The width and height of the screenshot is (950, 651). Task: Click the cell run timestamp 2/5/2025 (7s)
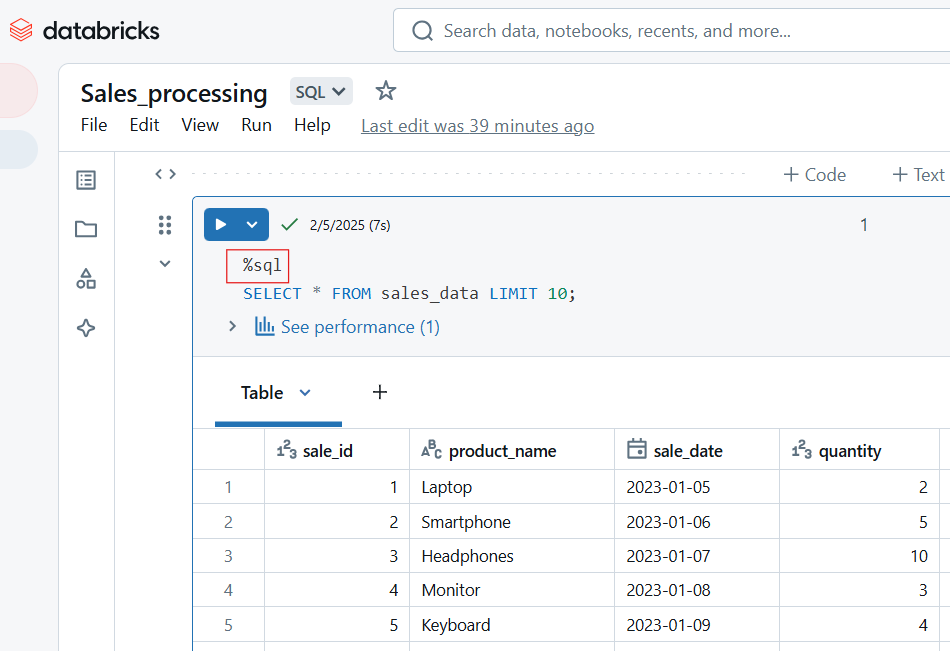tap(350, 225)
